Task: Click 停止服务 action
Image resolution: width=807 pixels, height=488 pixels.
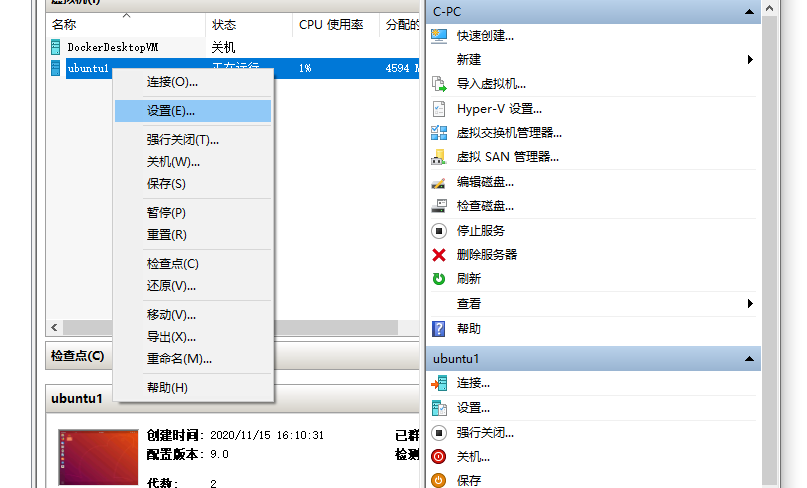Action: [481, 231]
